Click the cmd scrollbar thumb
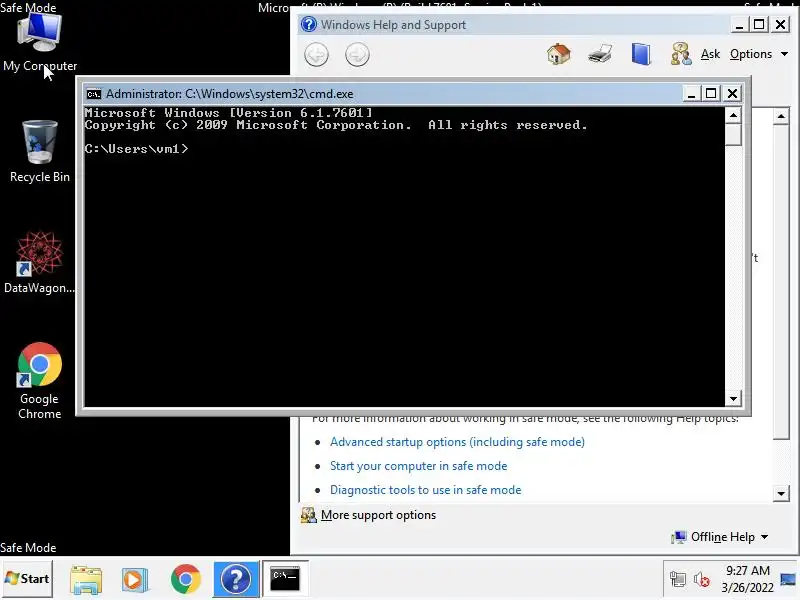The width and height of the screenshot is (800, 600). [x=733, y=135]
